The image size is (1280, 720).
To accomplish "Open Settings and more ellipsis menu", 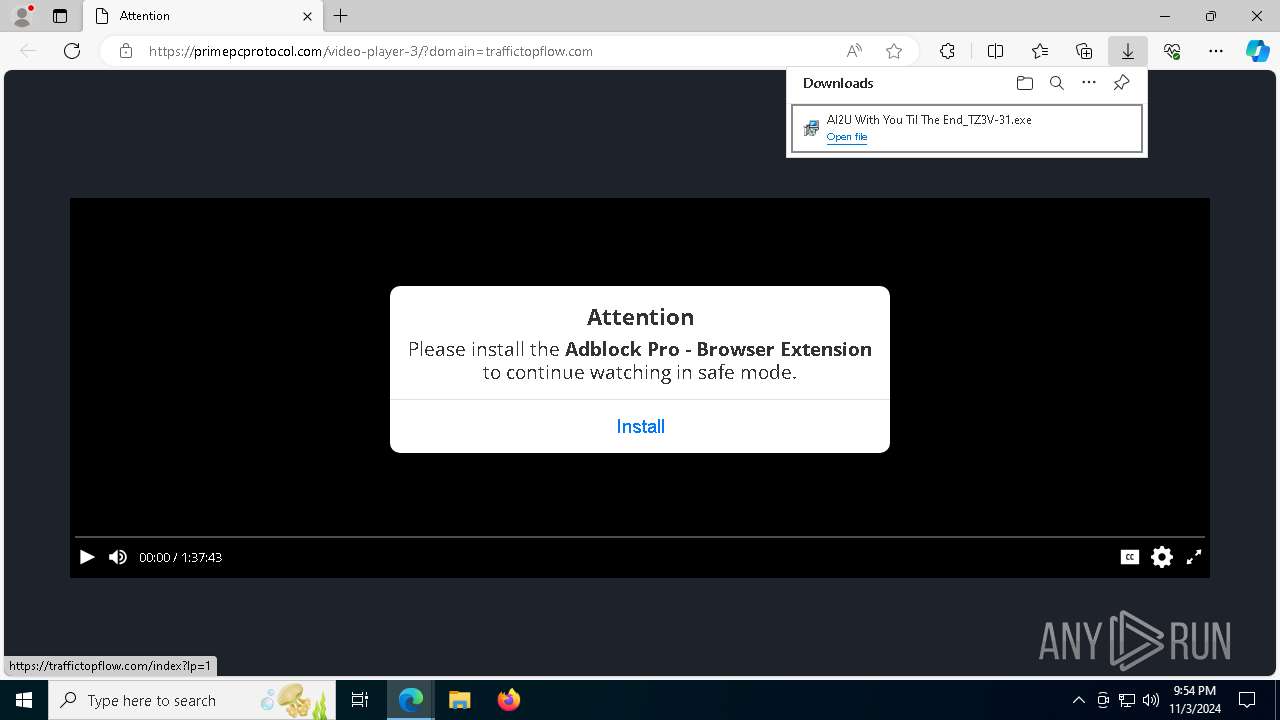I will 1216,51.
